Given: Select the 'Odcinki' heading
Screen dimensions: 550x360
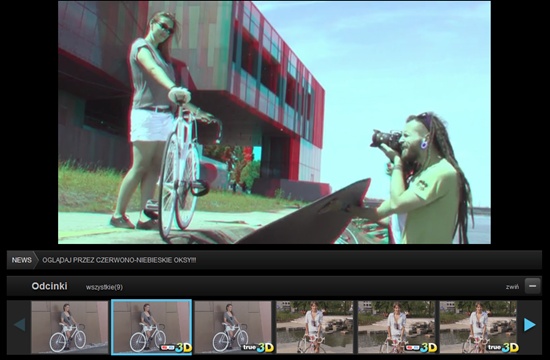Looking at the screenshot, I should pos(49,286).
